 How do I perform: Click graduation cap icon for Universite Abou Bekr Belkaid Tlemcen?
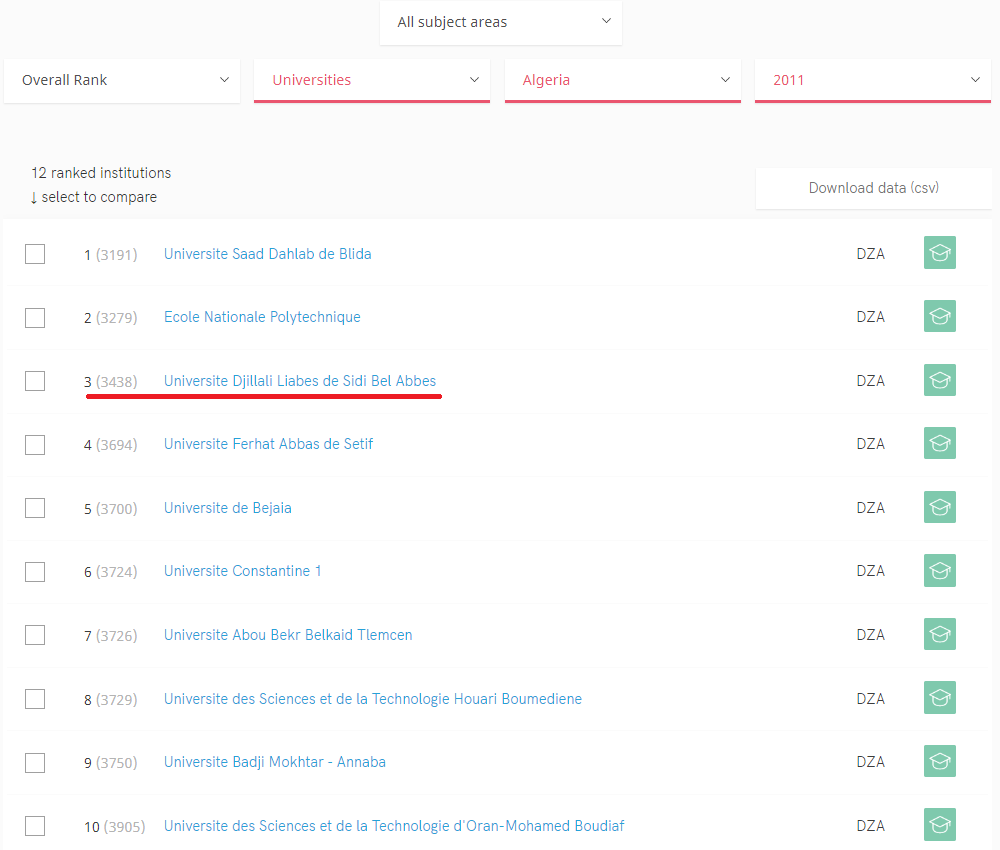coord(939,634)
